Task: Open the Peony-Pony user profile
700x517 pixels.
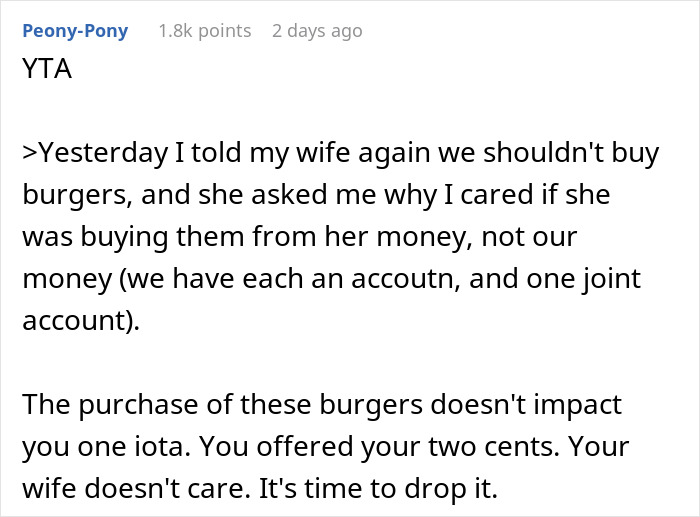Action: (74, 31)
